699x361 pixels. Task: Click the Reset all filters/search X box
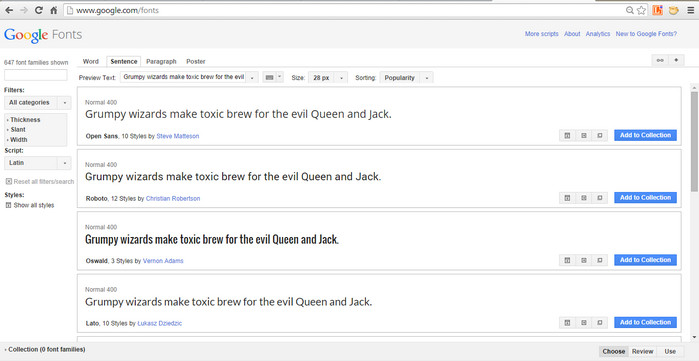(x=8, y=181)
